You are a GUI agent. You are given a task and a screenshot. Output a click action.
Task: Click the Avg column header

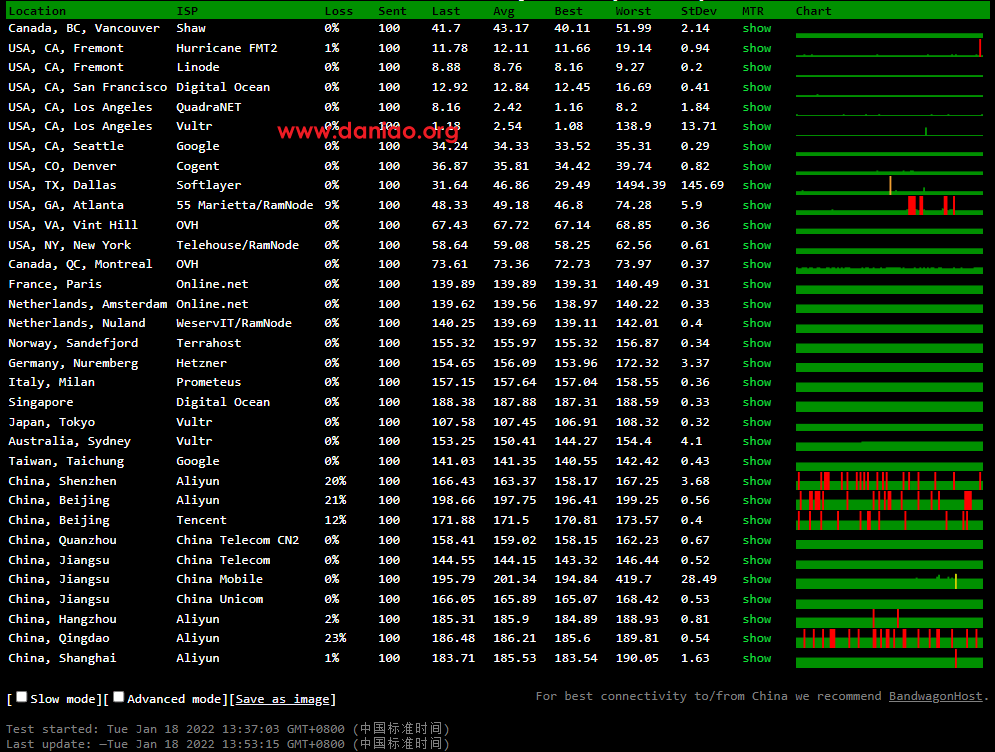[x=504, y=11]
